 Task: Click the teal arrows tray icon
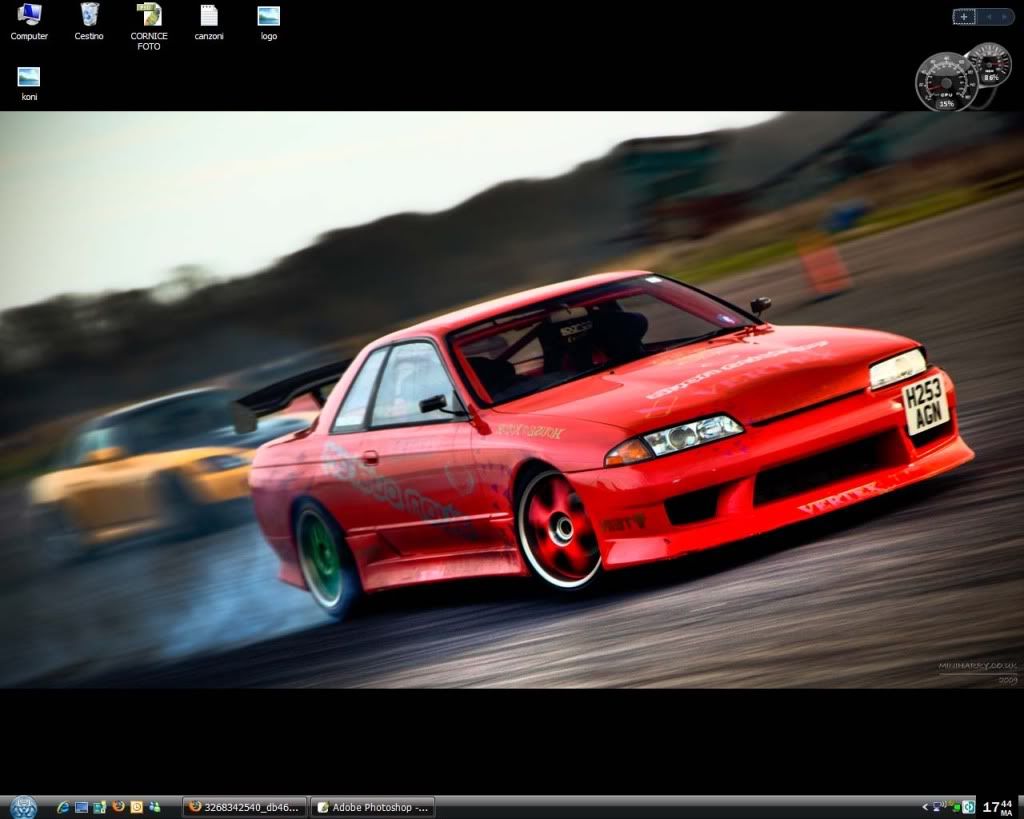968,807
